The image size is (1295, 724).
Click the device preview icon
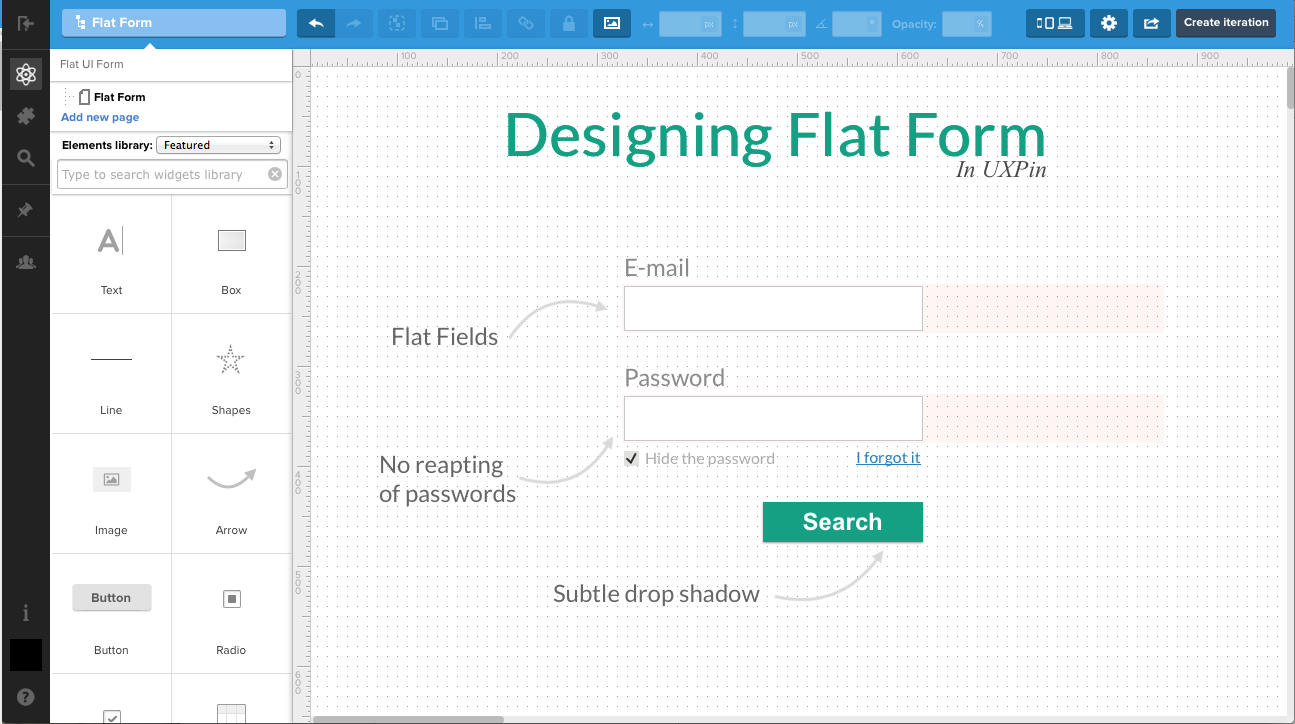point(1055,23)
